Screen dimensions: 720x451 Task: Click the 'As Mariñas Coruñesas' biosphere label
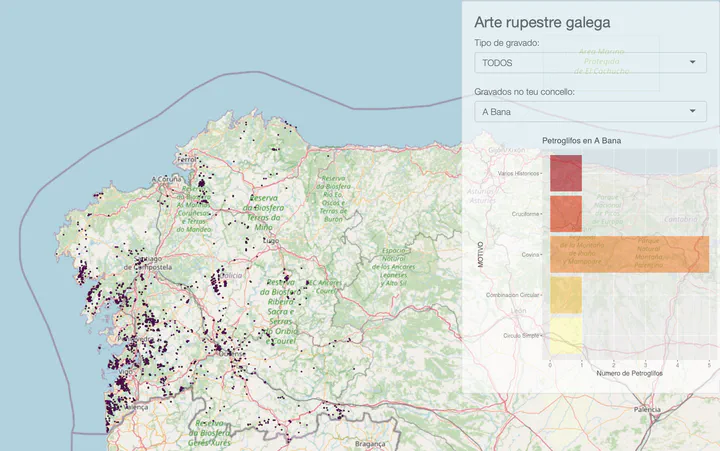point(194,209)
